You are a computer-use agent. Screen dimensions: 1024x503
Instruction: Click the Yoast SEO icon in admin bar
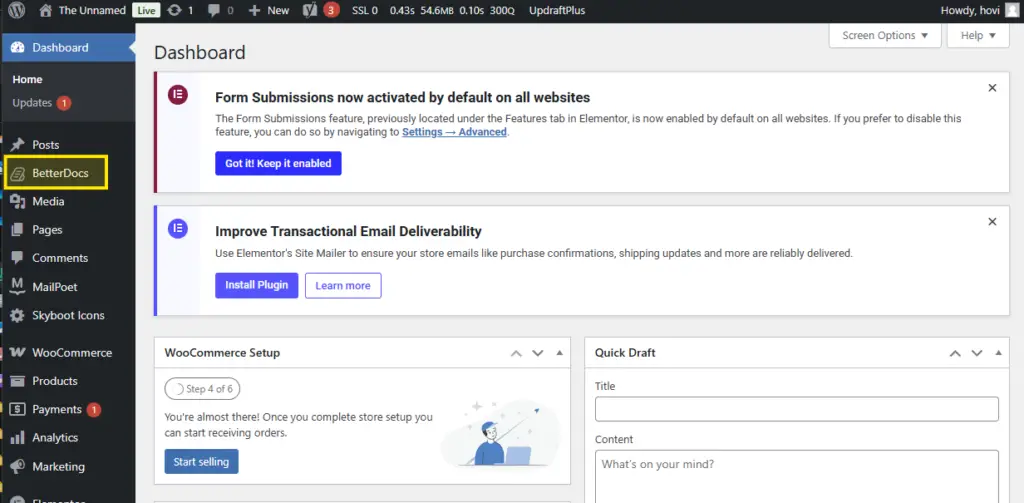pos(312,10)
